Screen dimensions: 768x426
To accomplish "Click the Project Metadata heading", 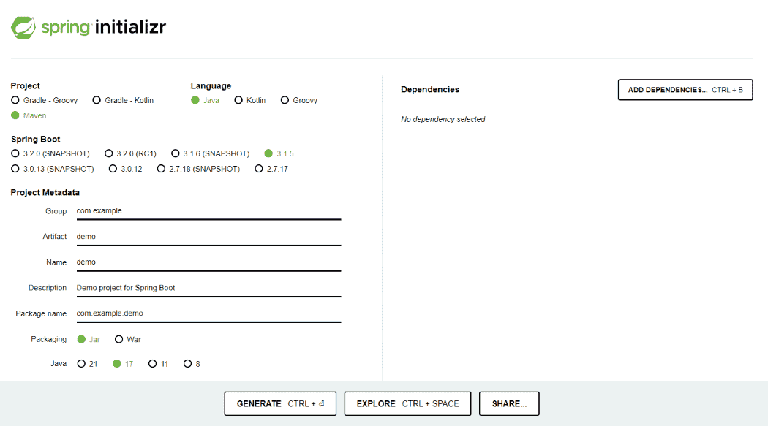I will [45, 192].
